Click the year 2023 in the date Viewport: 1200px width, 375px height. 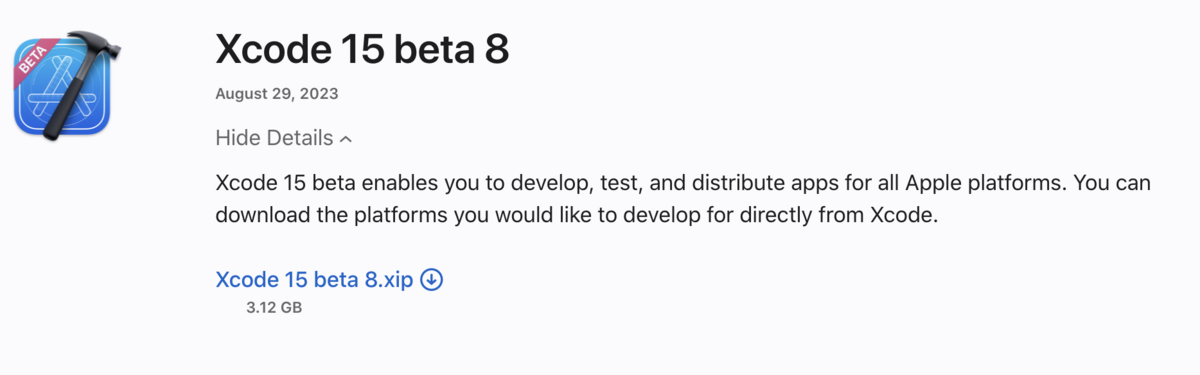[319, 94]
